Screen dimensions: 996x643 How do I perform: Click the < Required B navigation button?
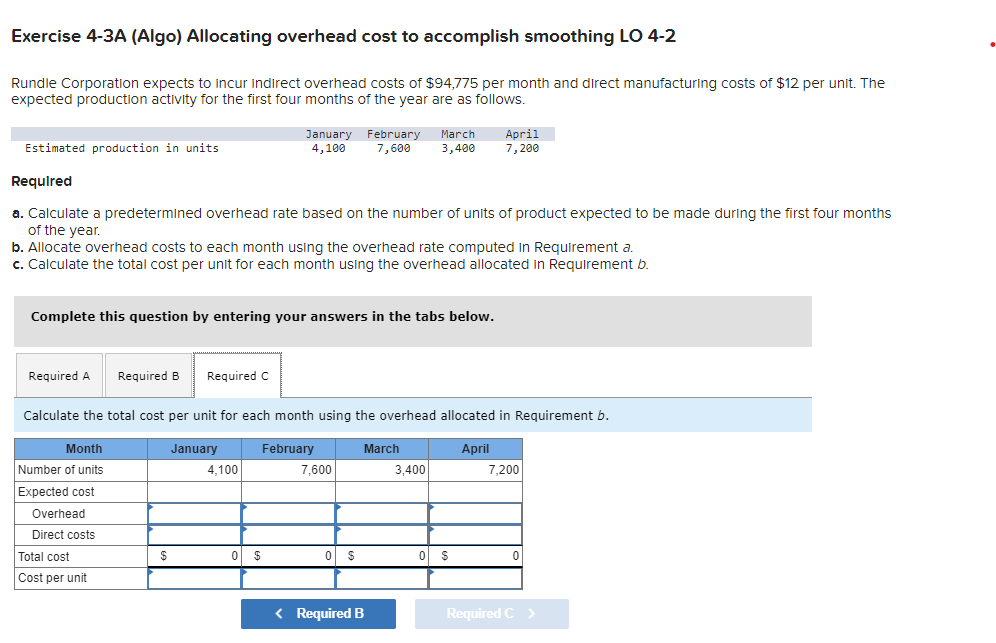tap(318, 613)
